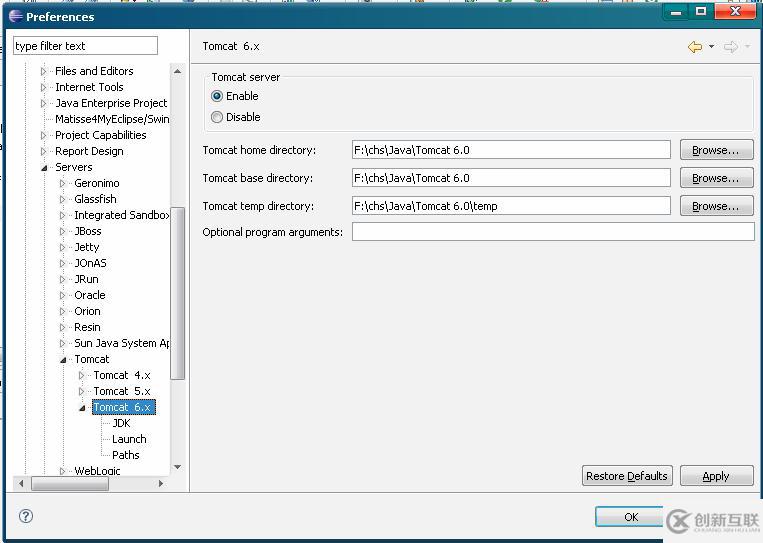Image resolution: width=763 pixels, height=543 pixels.
Task: Expand the Tomcat 5.x node
Action: click(81, 392)
